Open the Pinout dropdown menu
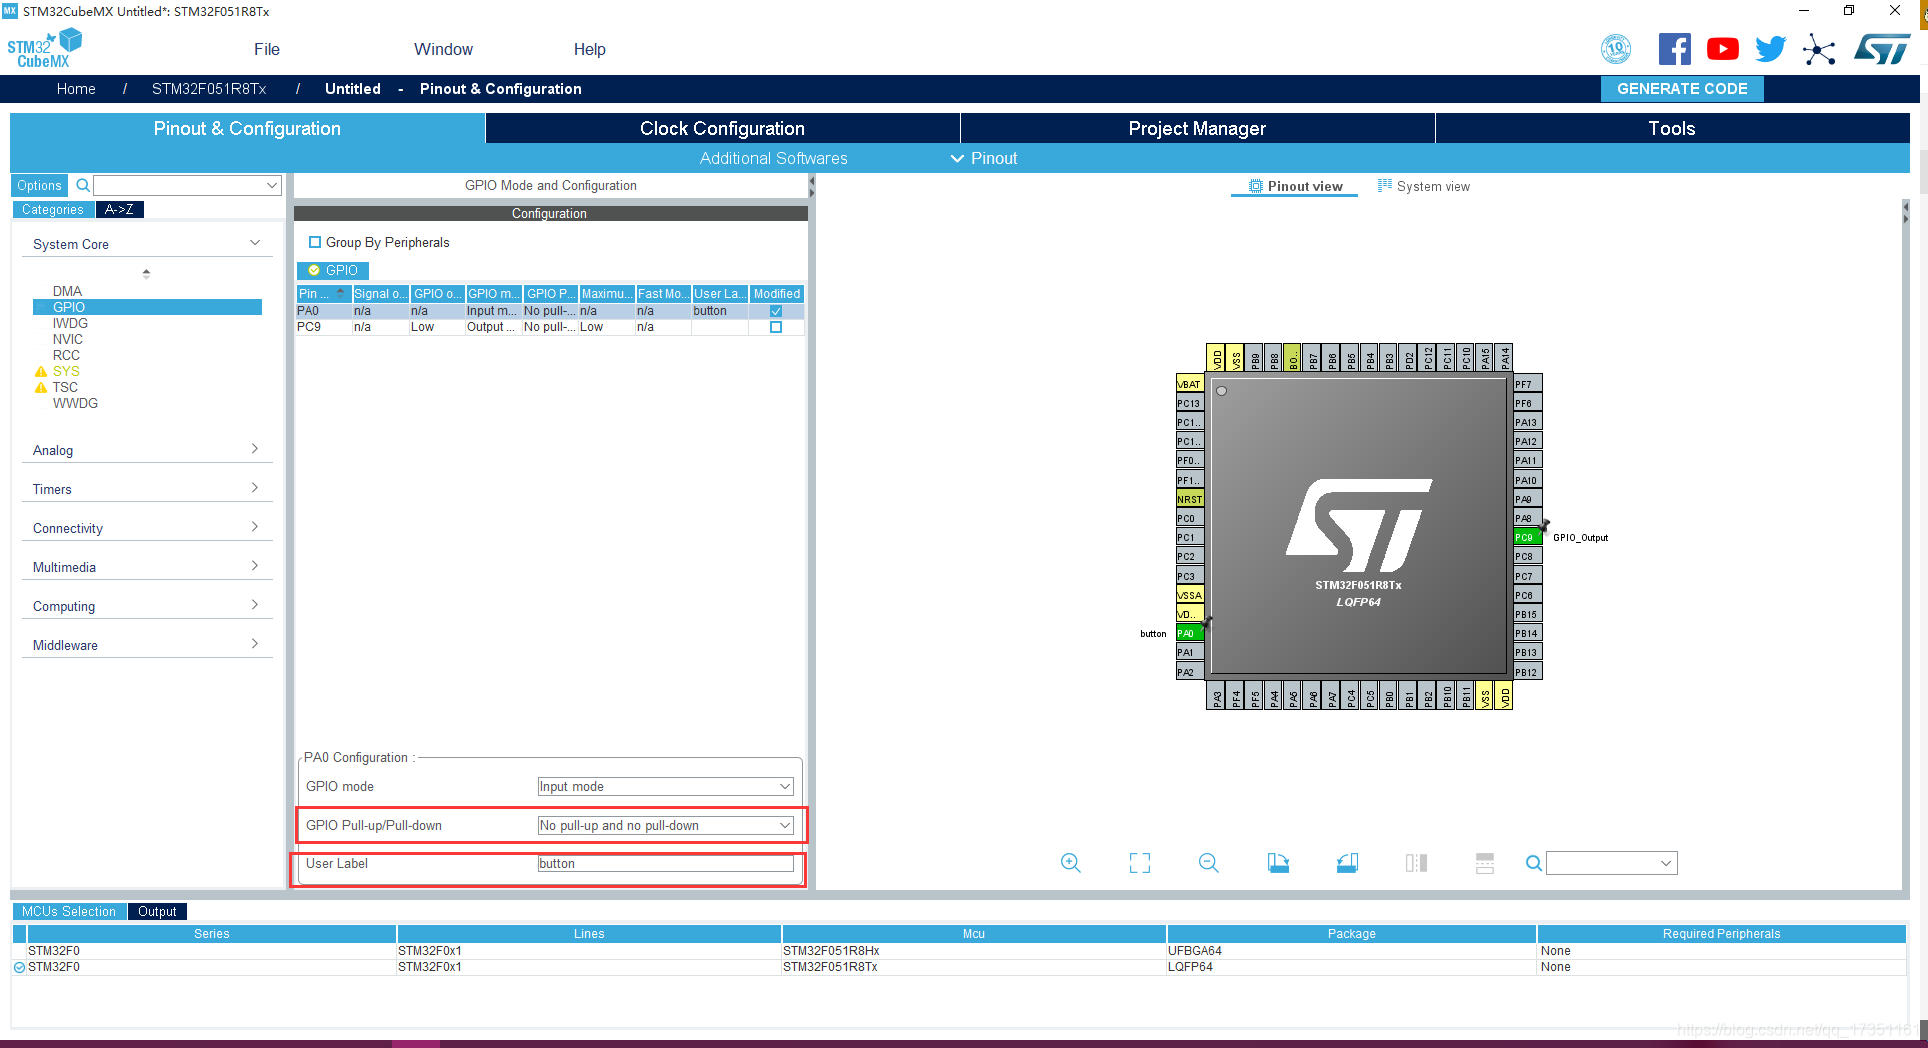Screen dimensions: 1928x1048 tap(984, 158)
